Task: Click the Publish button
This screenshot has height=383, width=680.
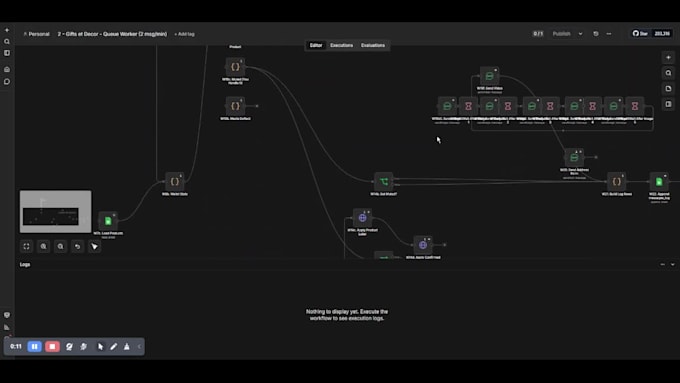Action: [562, 34]
